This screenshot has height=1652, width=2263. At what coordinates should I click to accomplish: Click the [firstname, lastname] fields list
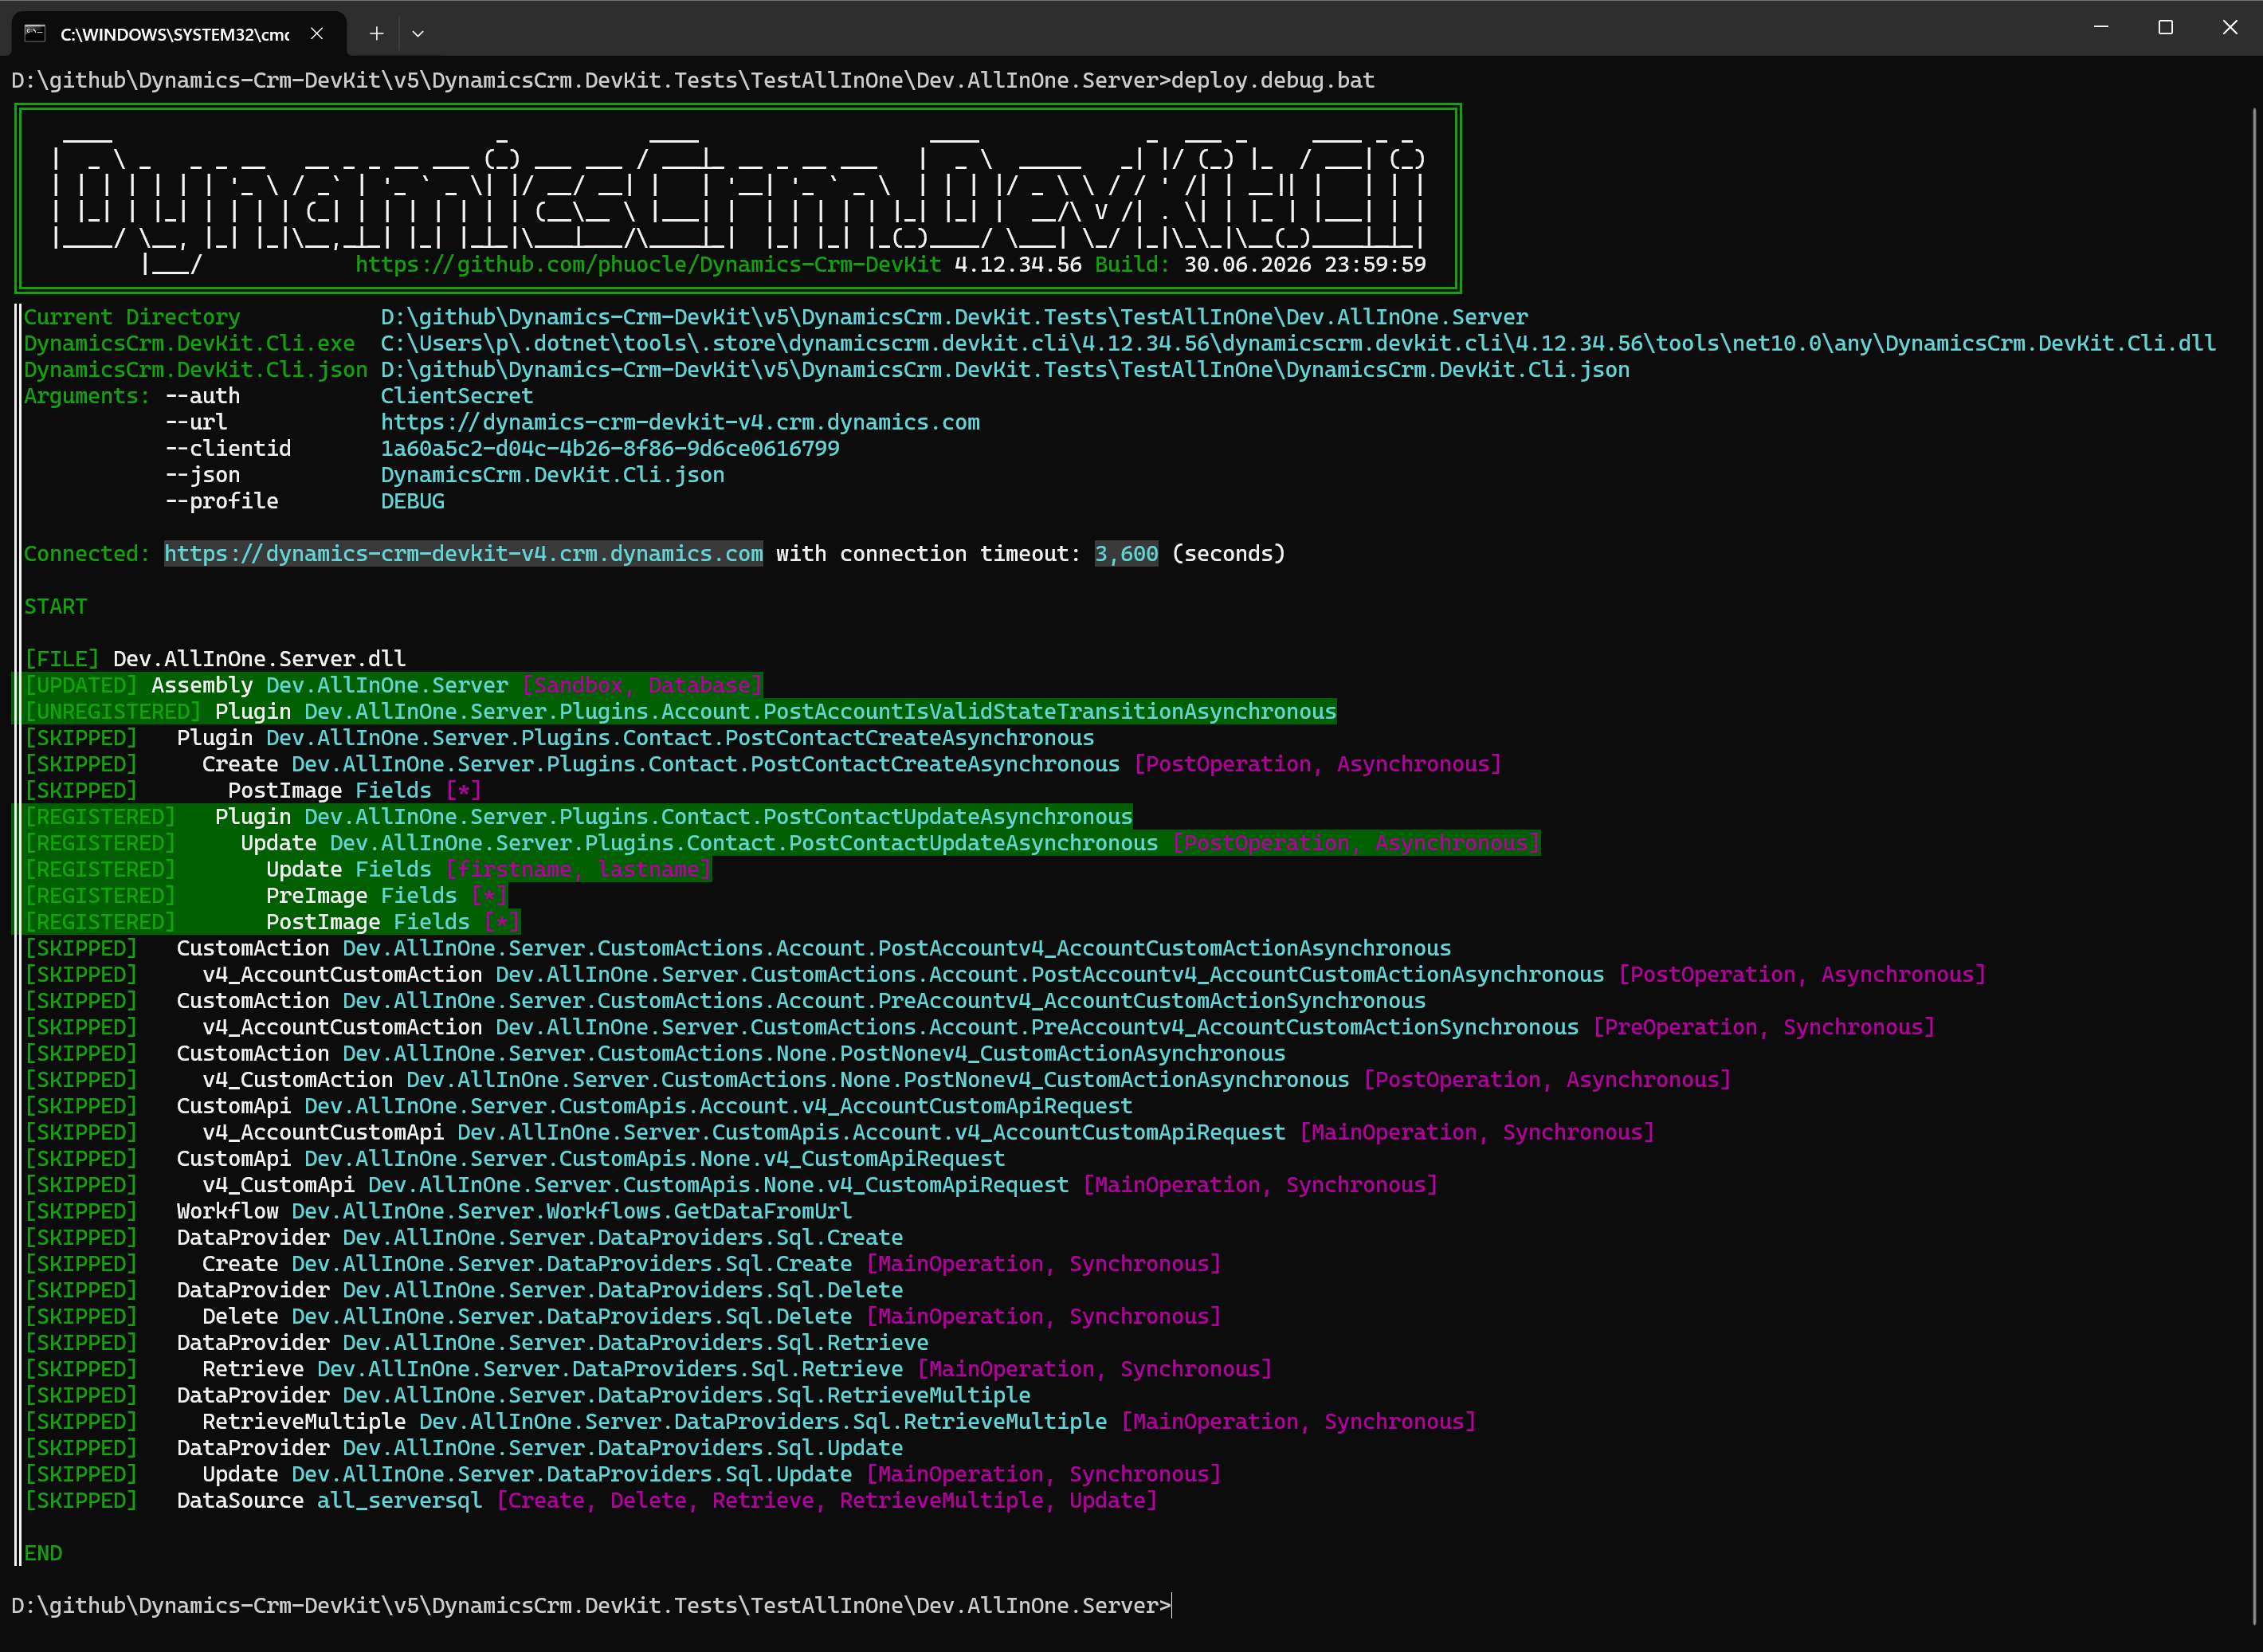(579, 869)
